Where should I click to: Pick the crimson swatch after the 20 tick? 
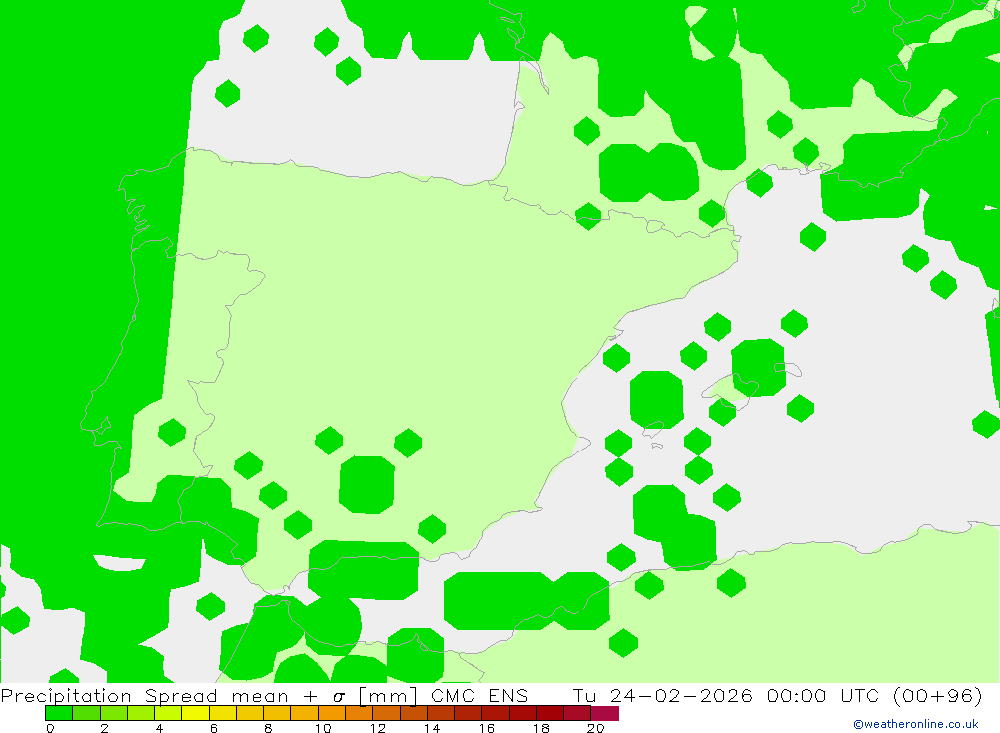pyautogui.click(x=605, y=713)
